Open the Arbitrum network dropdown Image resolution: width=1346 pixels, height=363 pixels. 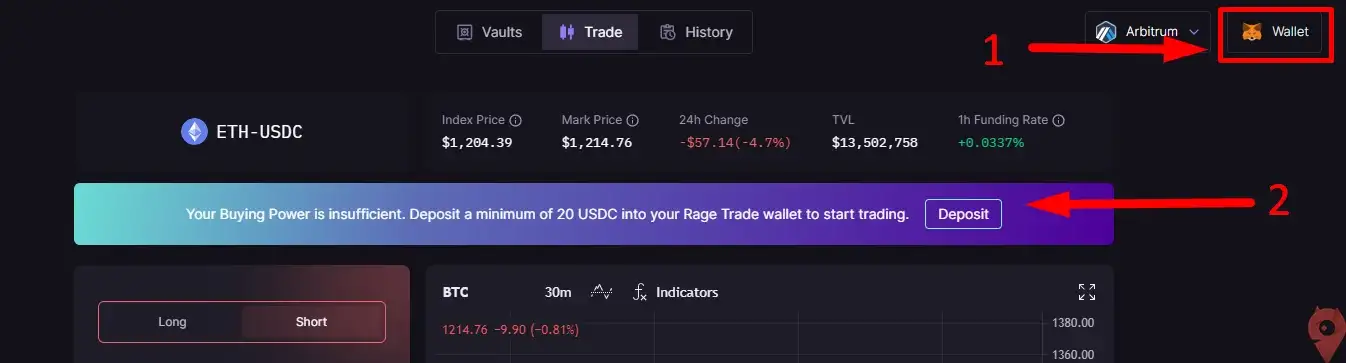pyautogui.click(x=1148, y=32)
